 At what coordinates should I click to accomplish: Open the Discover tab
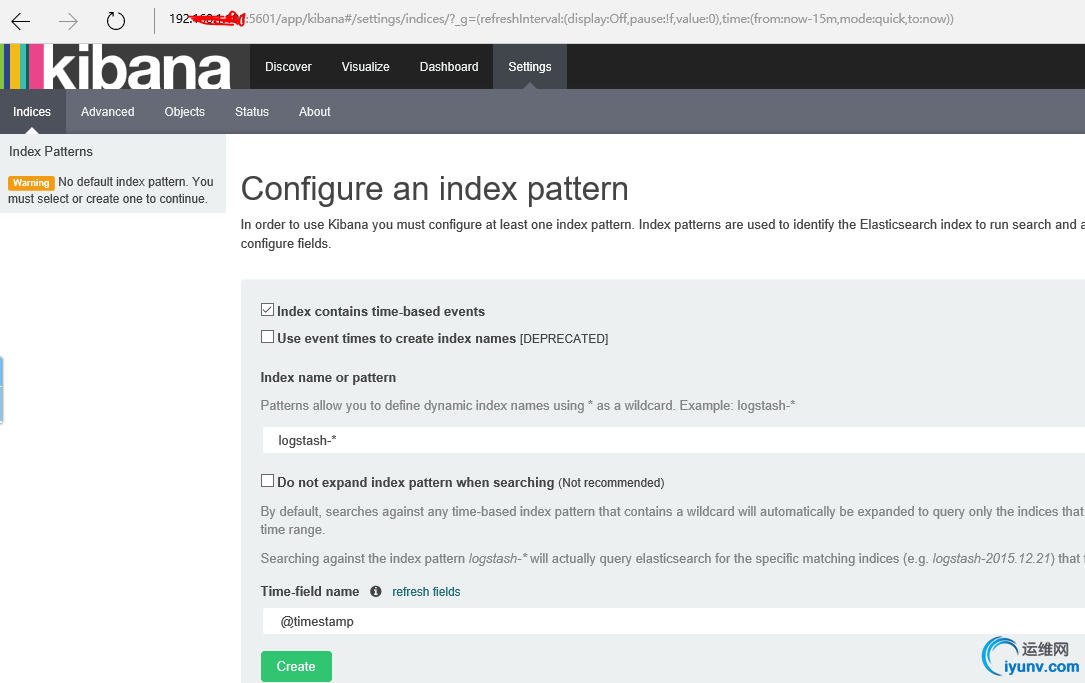point(288,66)
